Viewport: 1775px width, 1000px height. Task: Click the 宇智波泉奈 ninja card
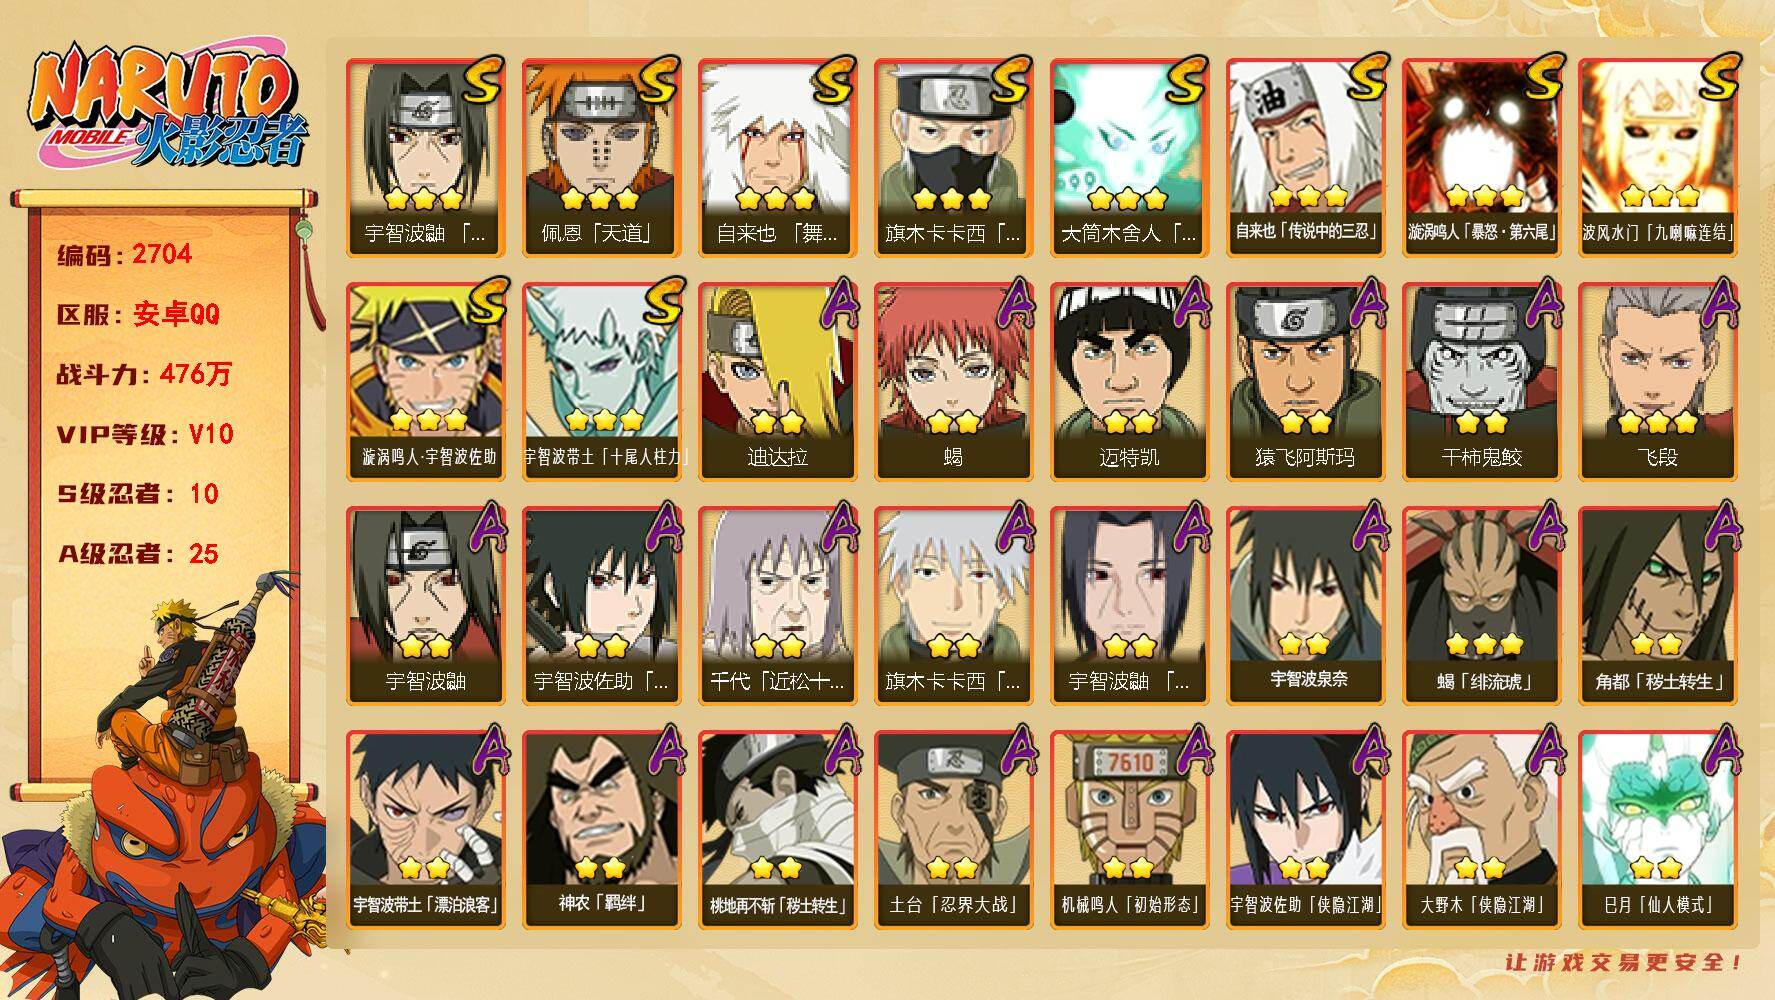tap(1305, 606)
